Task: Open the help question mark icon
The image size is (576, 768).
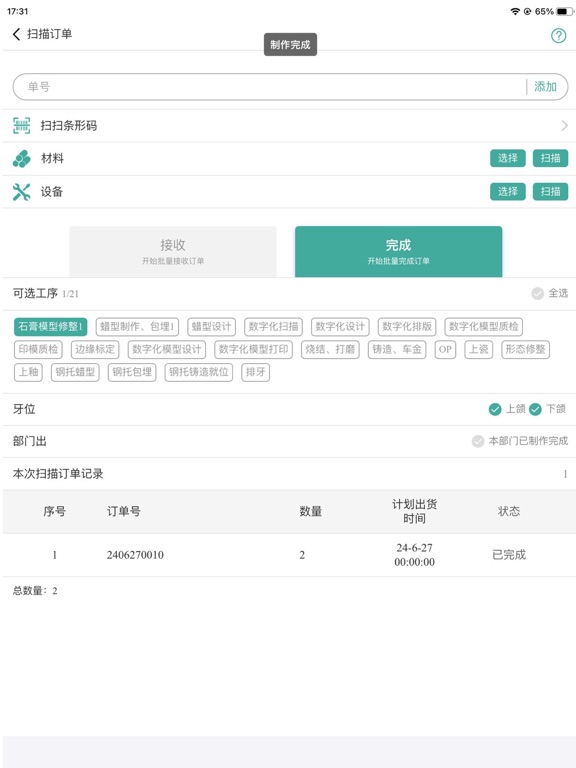Action: click(x=558, y=36)
